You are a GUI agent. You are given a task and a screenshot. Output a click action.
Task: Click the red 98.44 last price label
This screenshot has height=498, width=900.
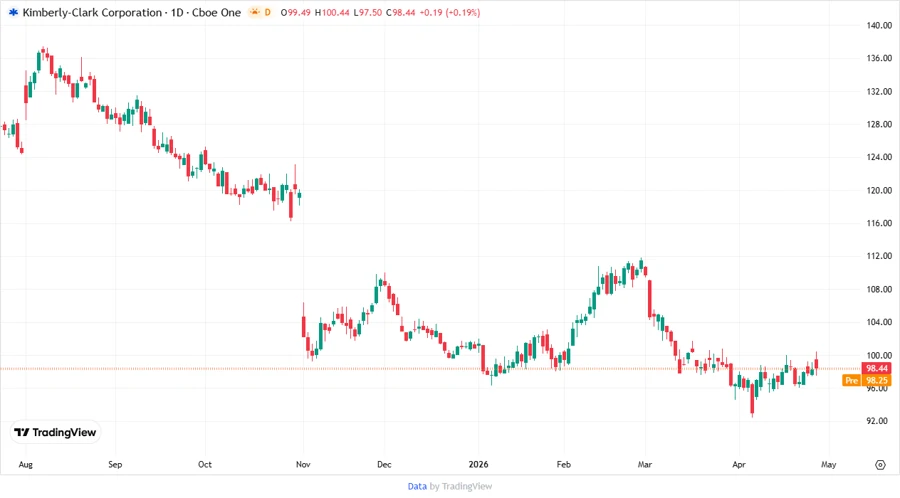coord(876,368)
